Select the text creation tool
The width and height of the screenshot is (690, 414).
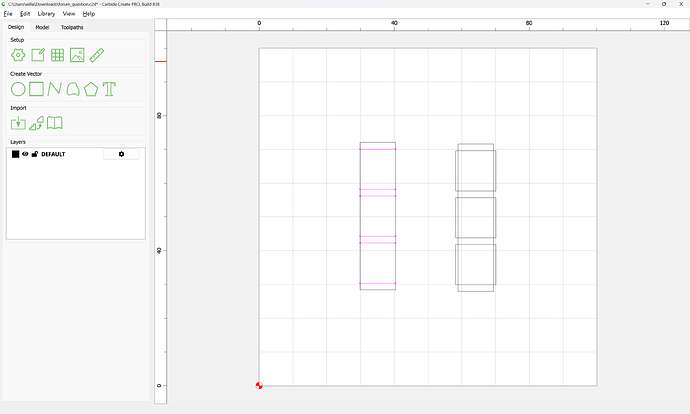click(x=109, y=89)
